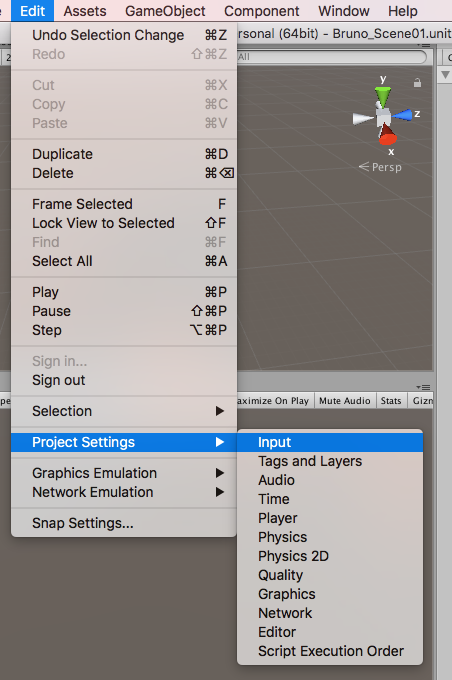Open Input project settings
The image size is (452, 680).
point(330,442)
